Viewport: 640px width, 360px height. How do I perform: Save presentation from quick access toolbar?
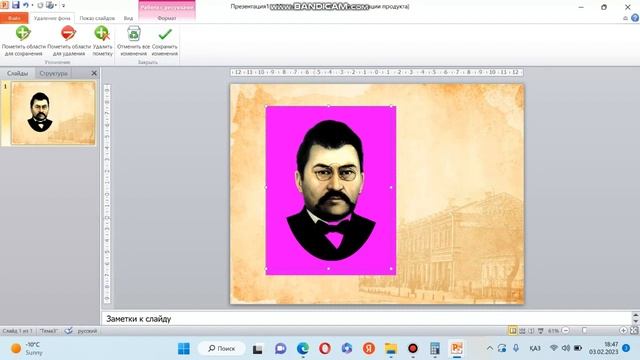[x=16, y=5]
